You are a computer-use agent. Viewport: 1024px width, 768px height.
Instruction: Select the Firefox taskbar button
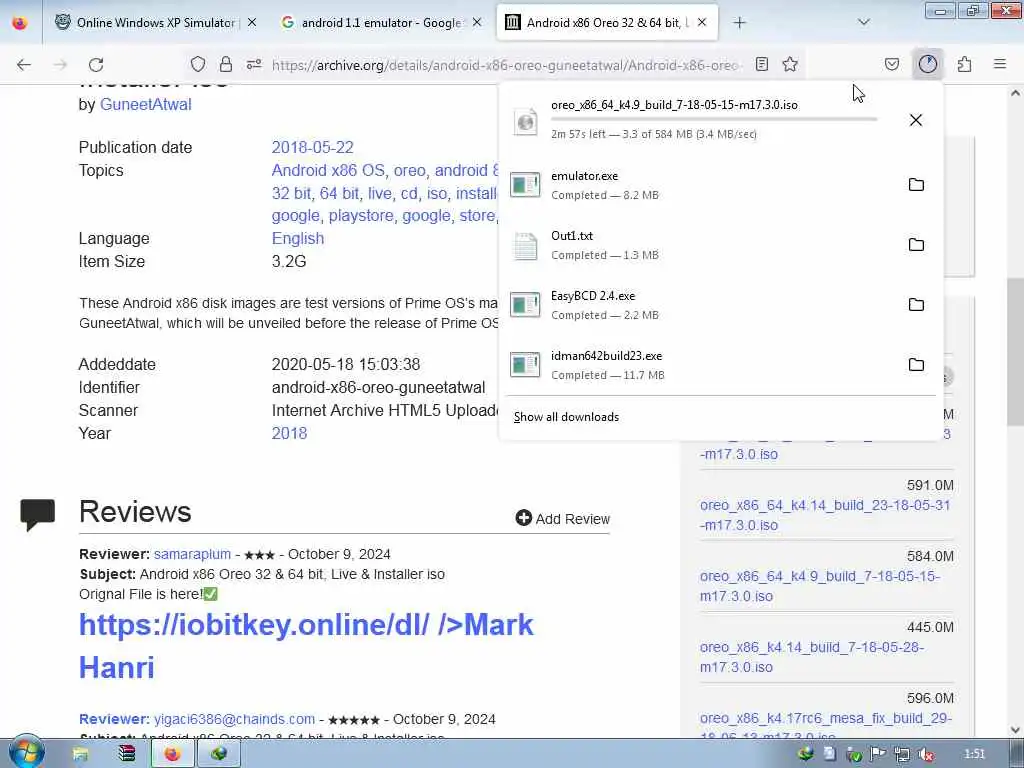coord(172,754)
